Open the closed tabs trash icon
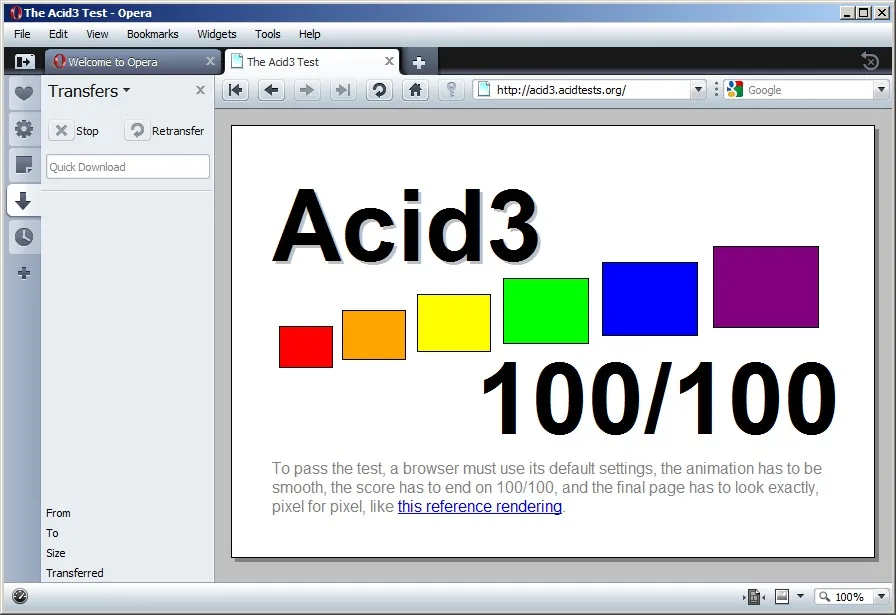896x615 pixels. (870, 61)
